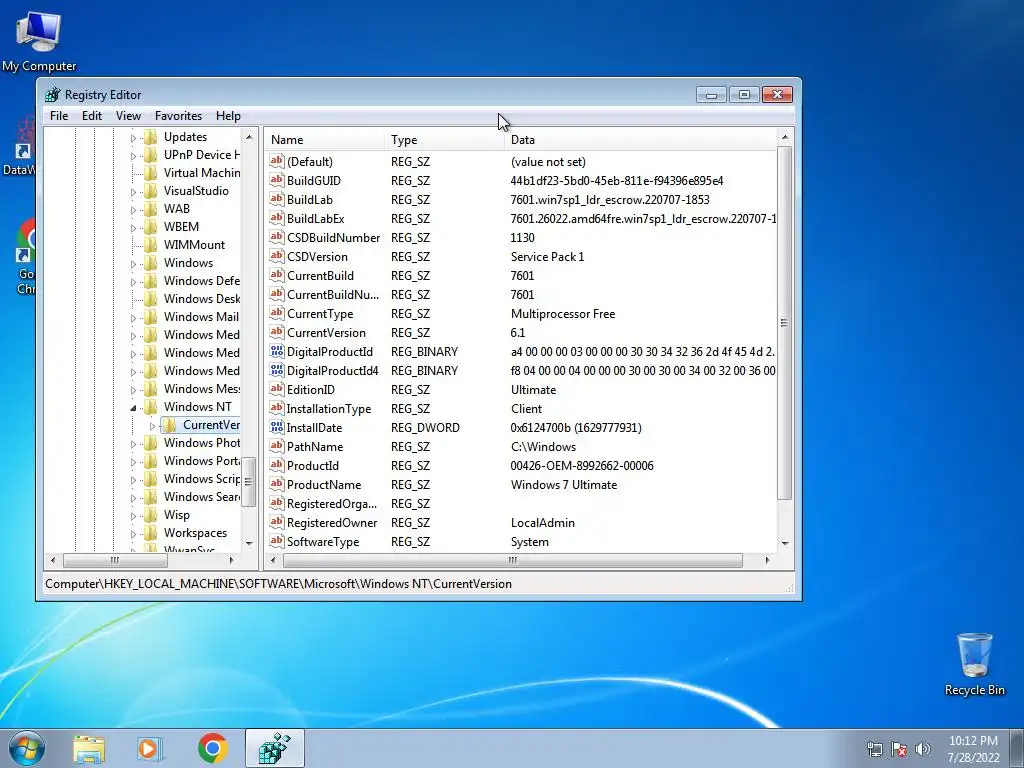Open the View menu
The height and width of the screenshot is (768, 1024).
tap(128, 116)
